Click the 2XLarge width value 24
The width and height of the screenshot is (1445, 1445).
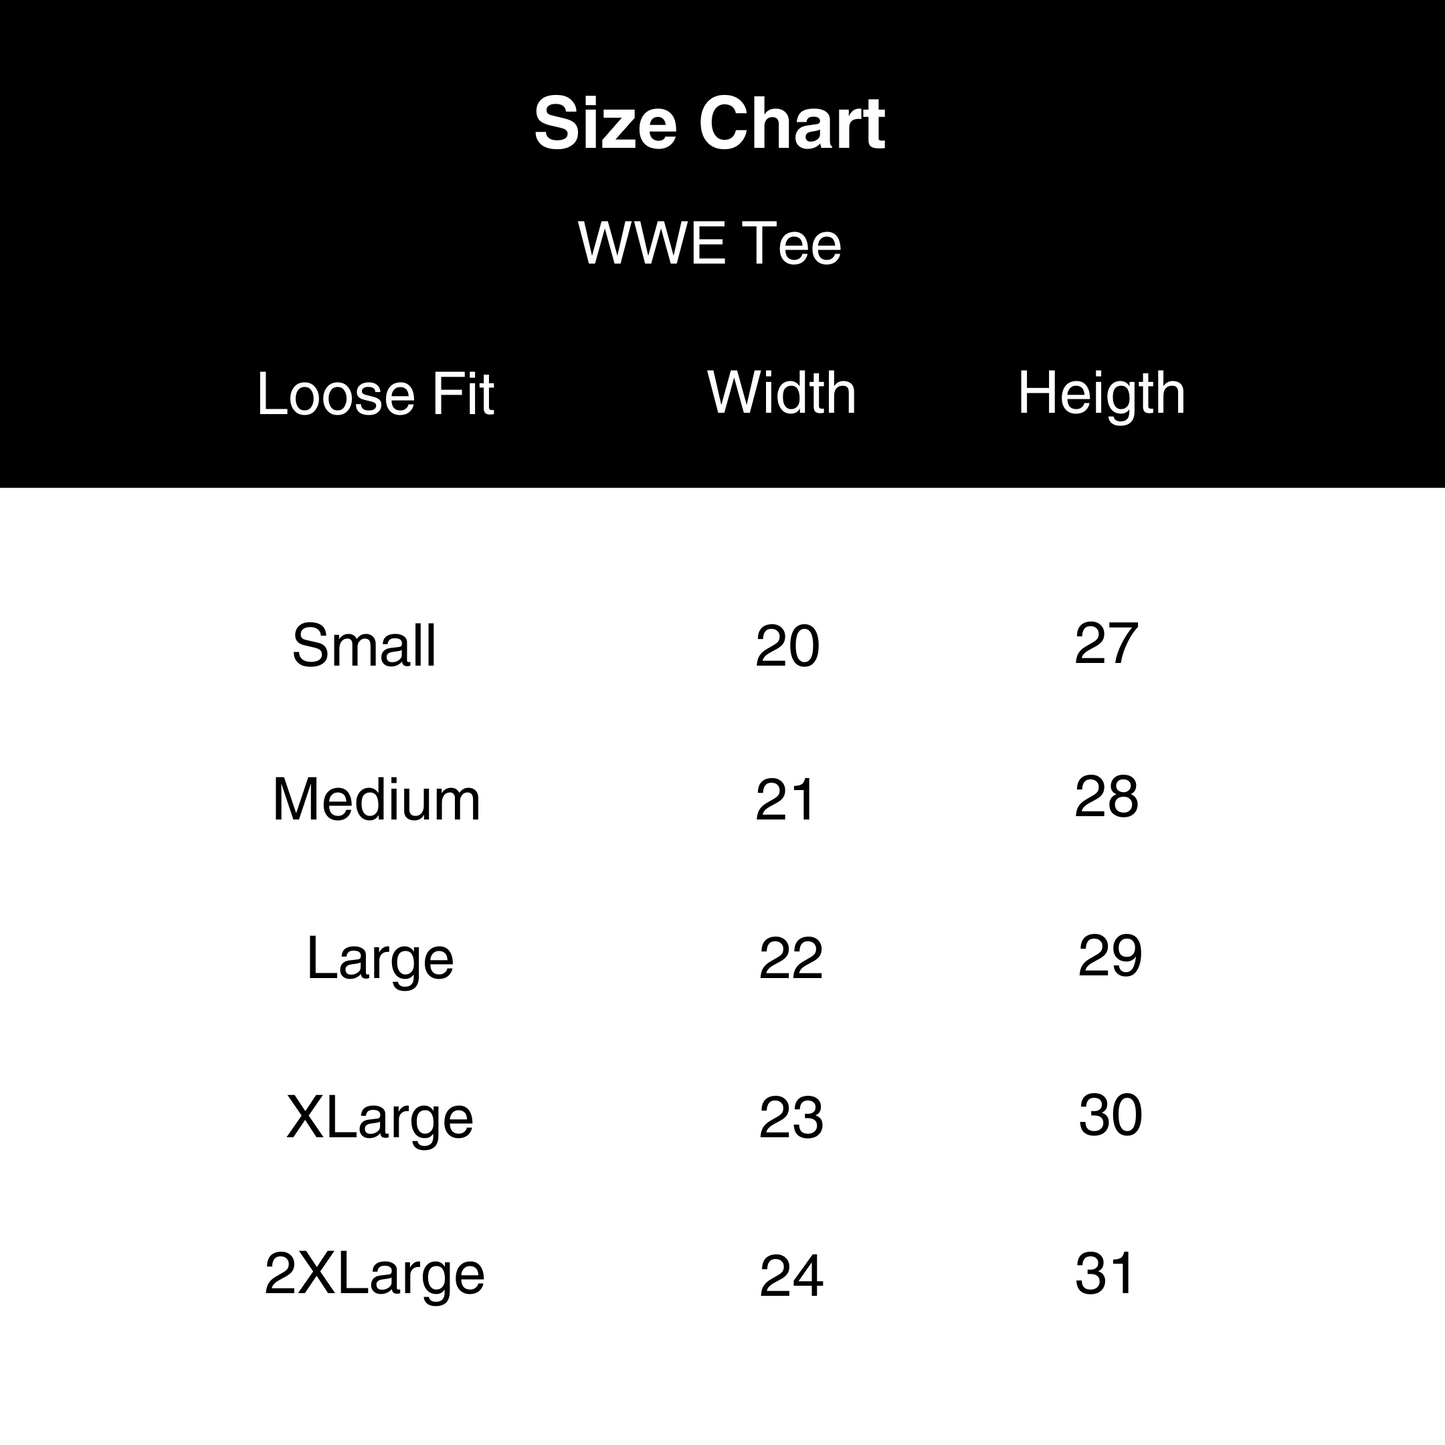coord(791,1276)
